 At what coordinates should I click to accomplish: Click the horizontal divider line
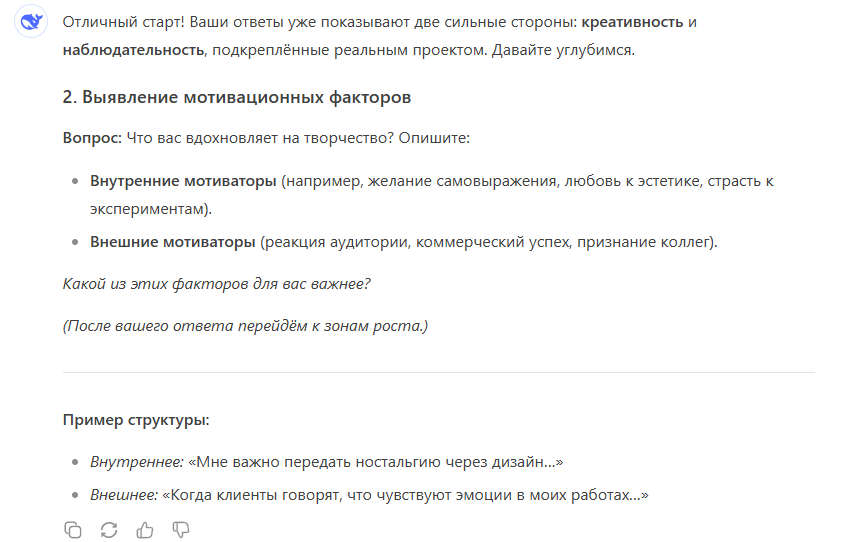[439, 372]
